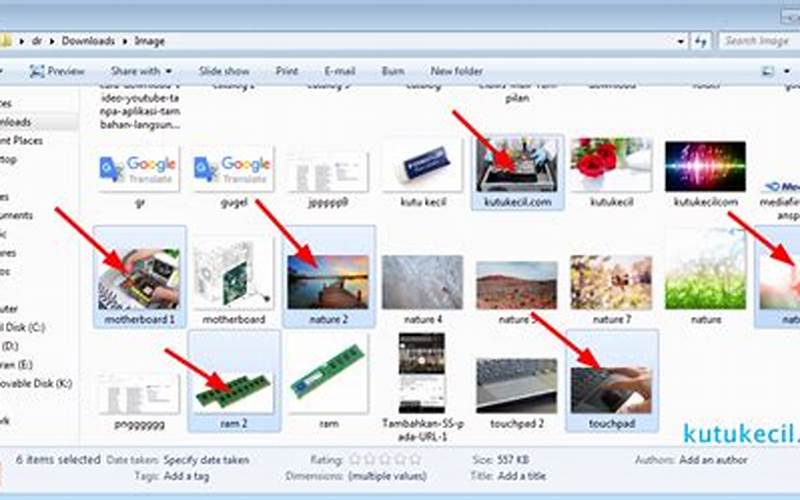Image resolution: width=800 pixels, height=500 pixels.
Task: Open the Preview toolbar button
Action: click(x=57, y=71)
